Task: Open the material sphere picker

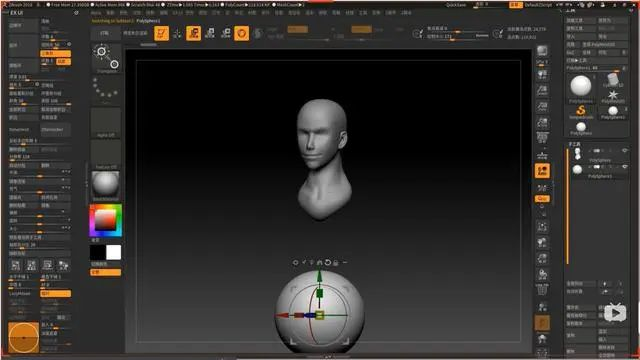Action: (106, 186)
